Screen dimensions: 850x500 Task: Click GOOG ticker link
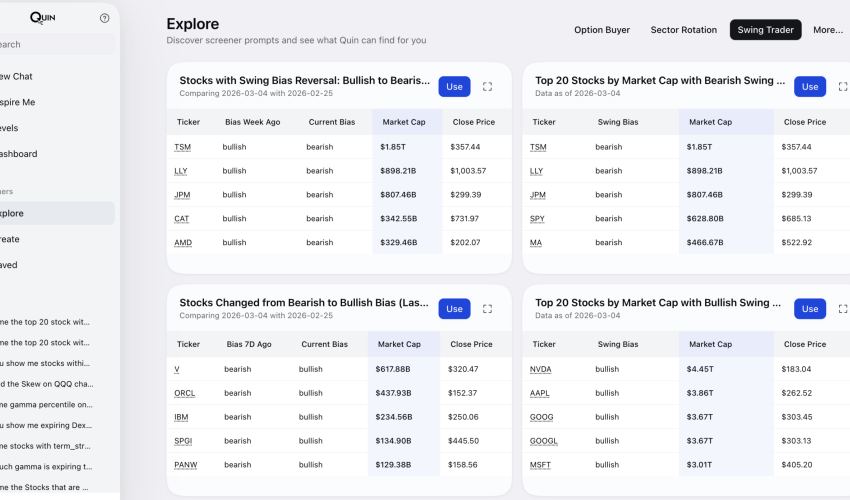tap(542, 417)
